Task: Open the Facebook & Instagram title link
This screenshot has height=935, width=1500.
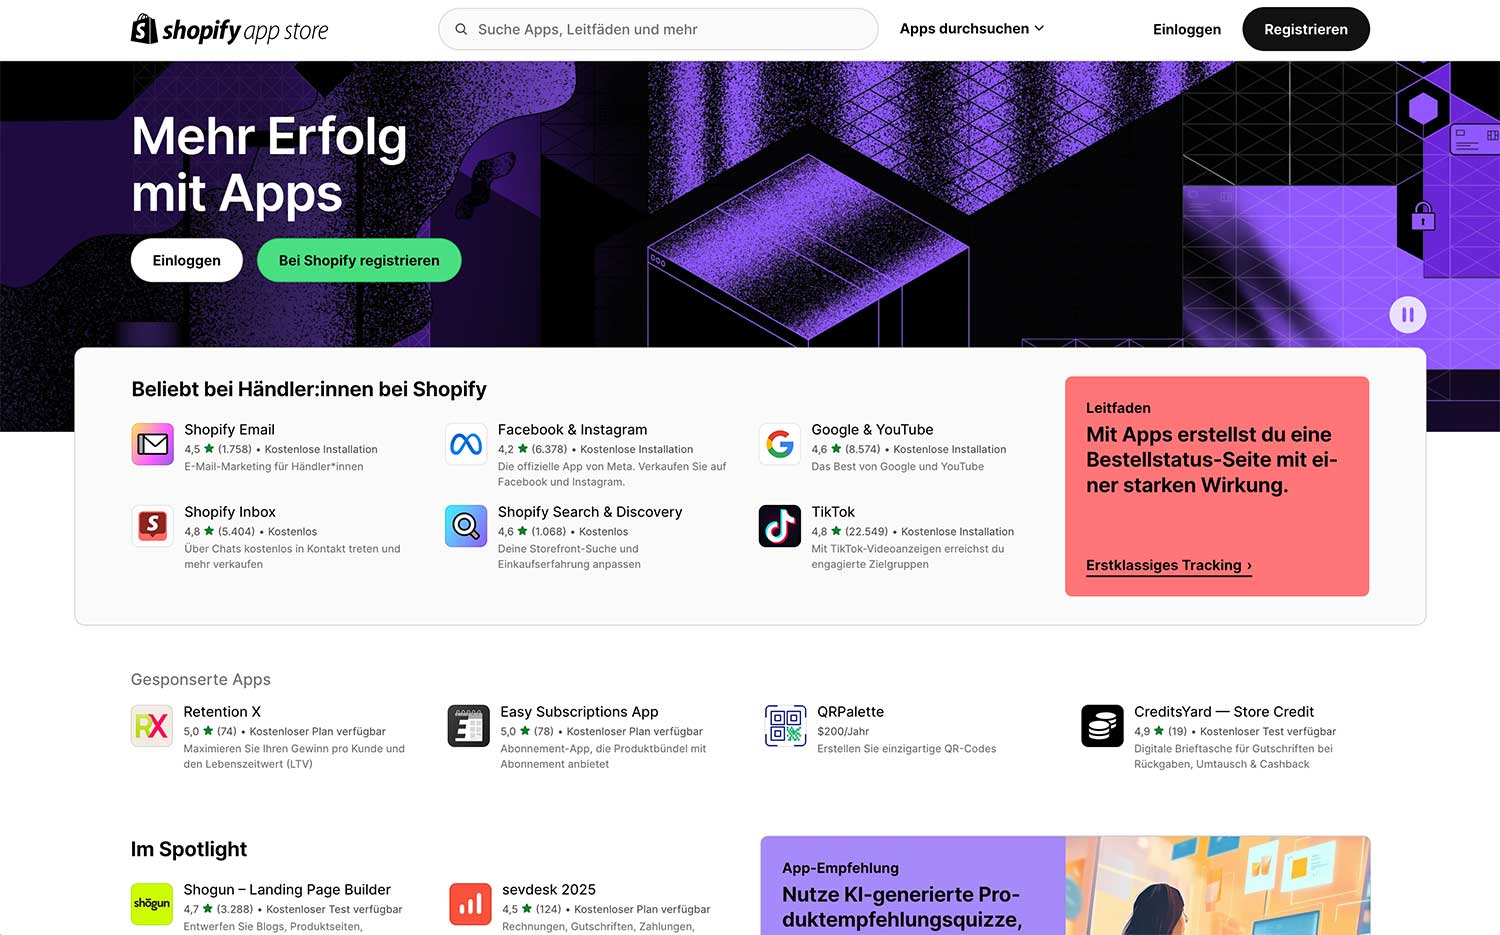Action: coord(572,430)
